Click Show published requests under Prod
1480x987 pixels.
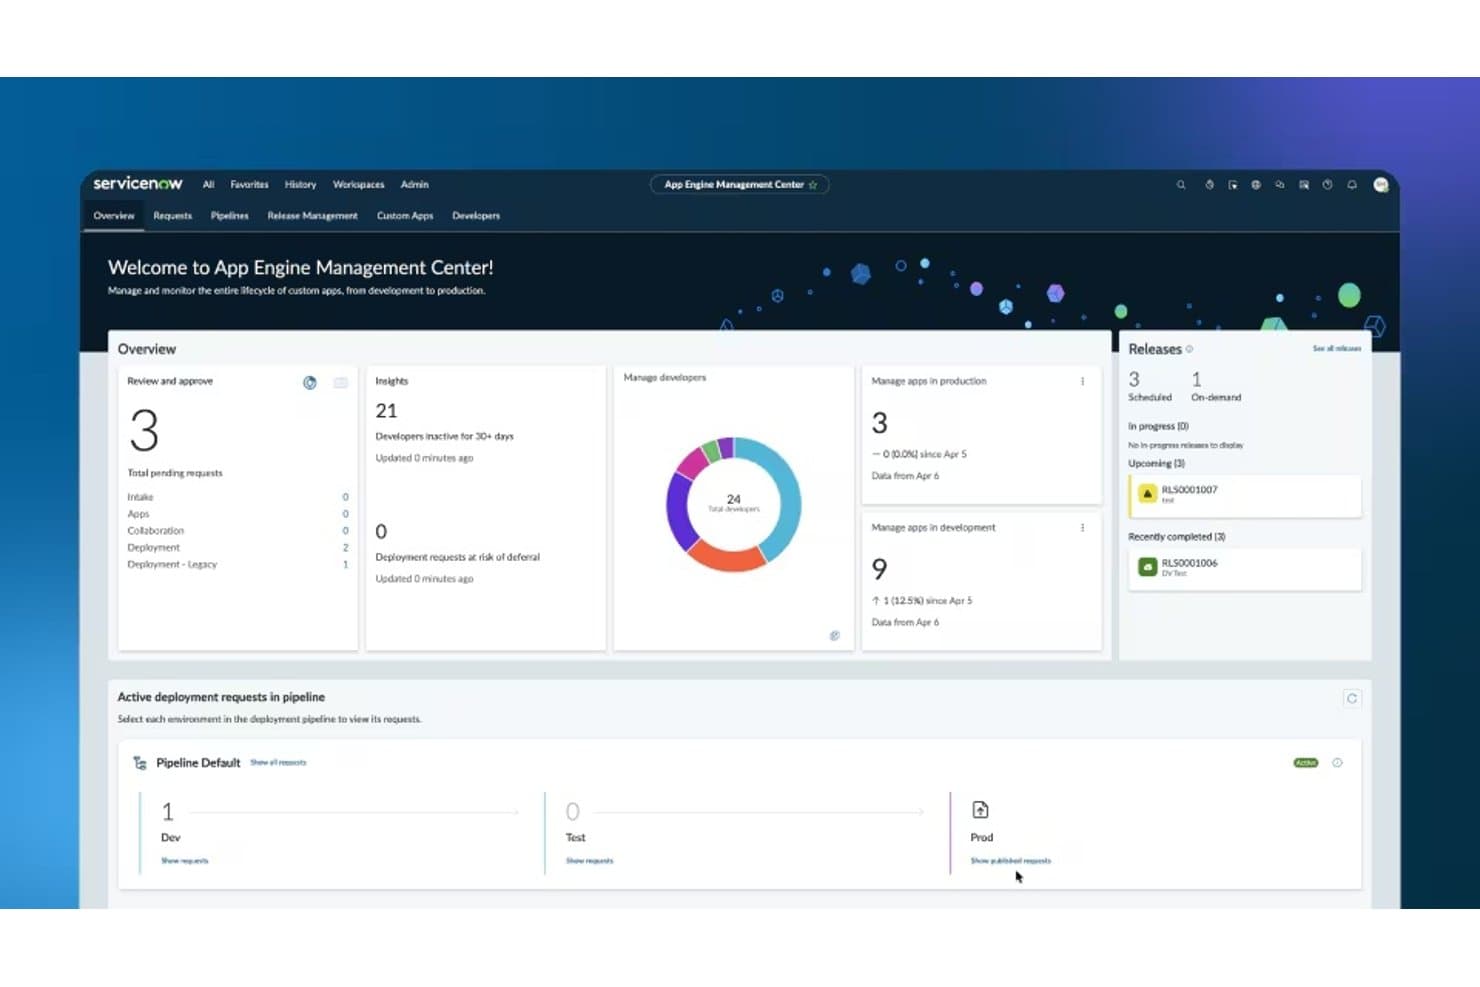pos(1011,861)
